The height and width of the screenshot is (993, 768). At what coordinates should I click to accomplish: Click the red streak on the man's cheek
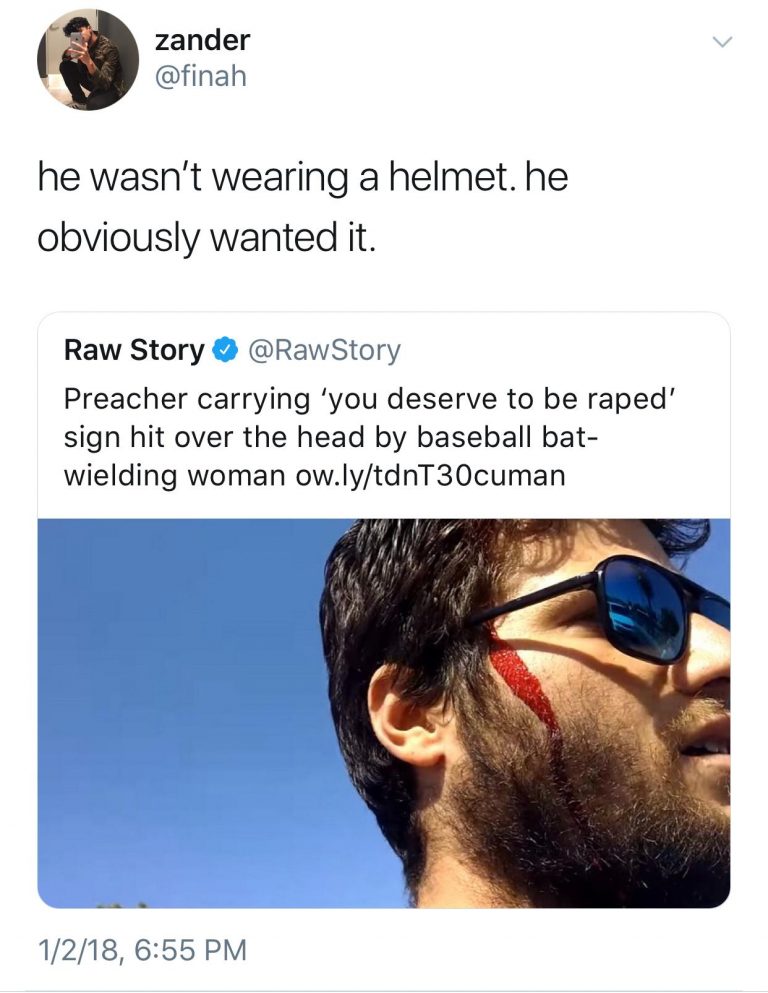coord(525,680)
